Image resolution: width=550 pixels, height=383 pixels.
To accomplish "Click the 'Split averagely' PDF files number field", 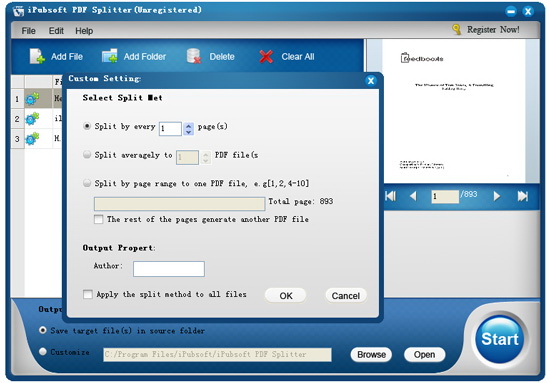I will [187, 157].
